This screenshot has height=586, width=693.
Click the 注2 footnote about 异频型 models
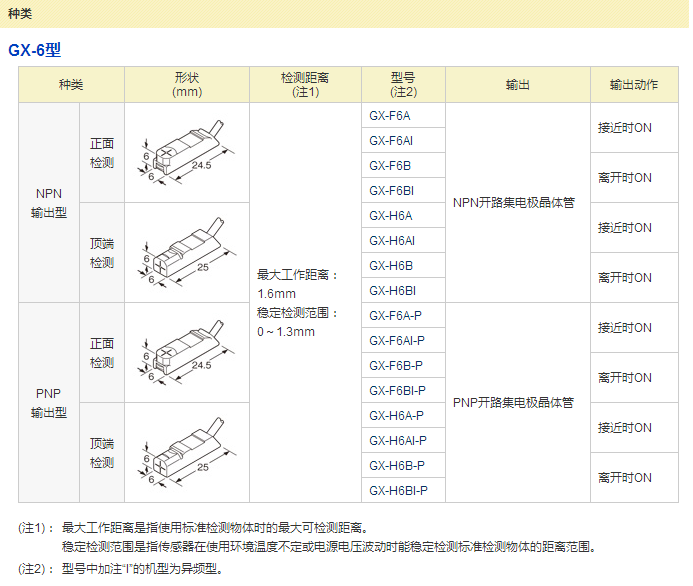pyautogui.click(x=140, y=569)
